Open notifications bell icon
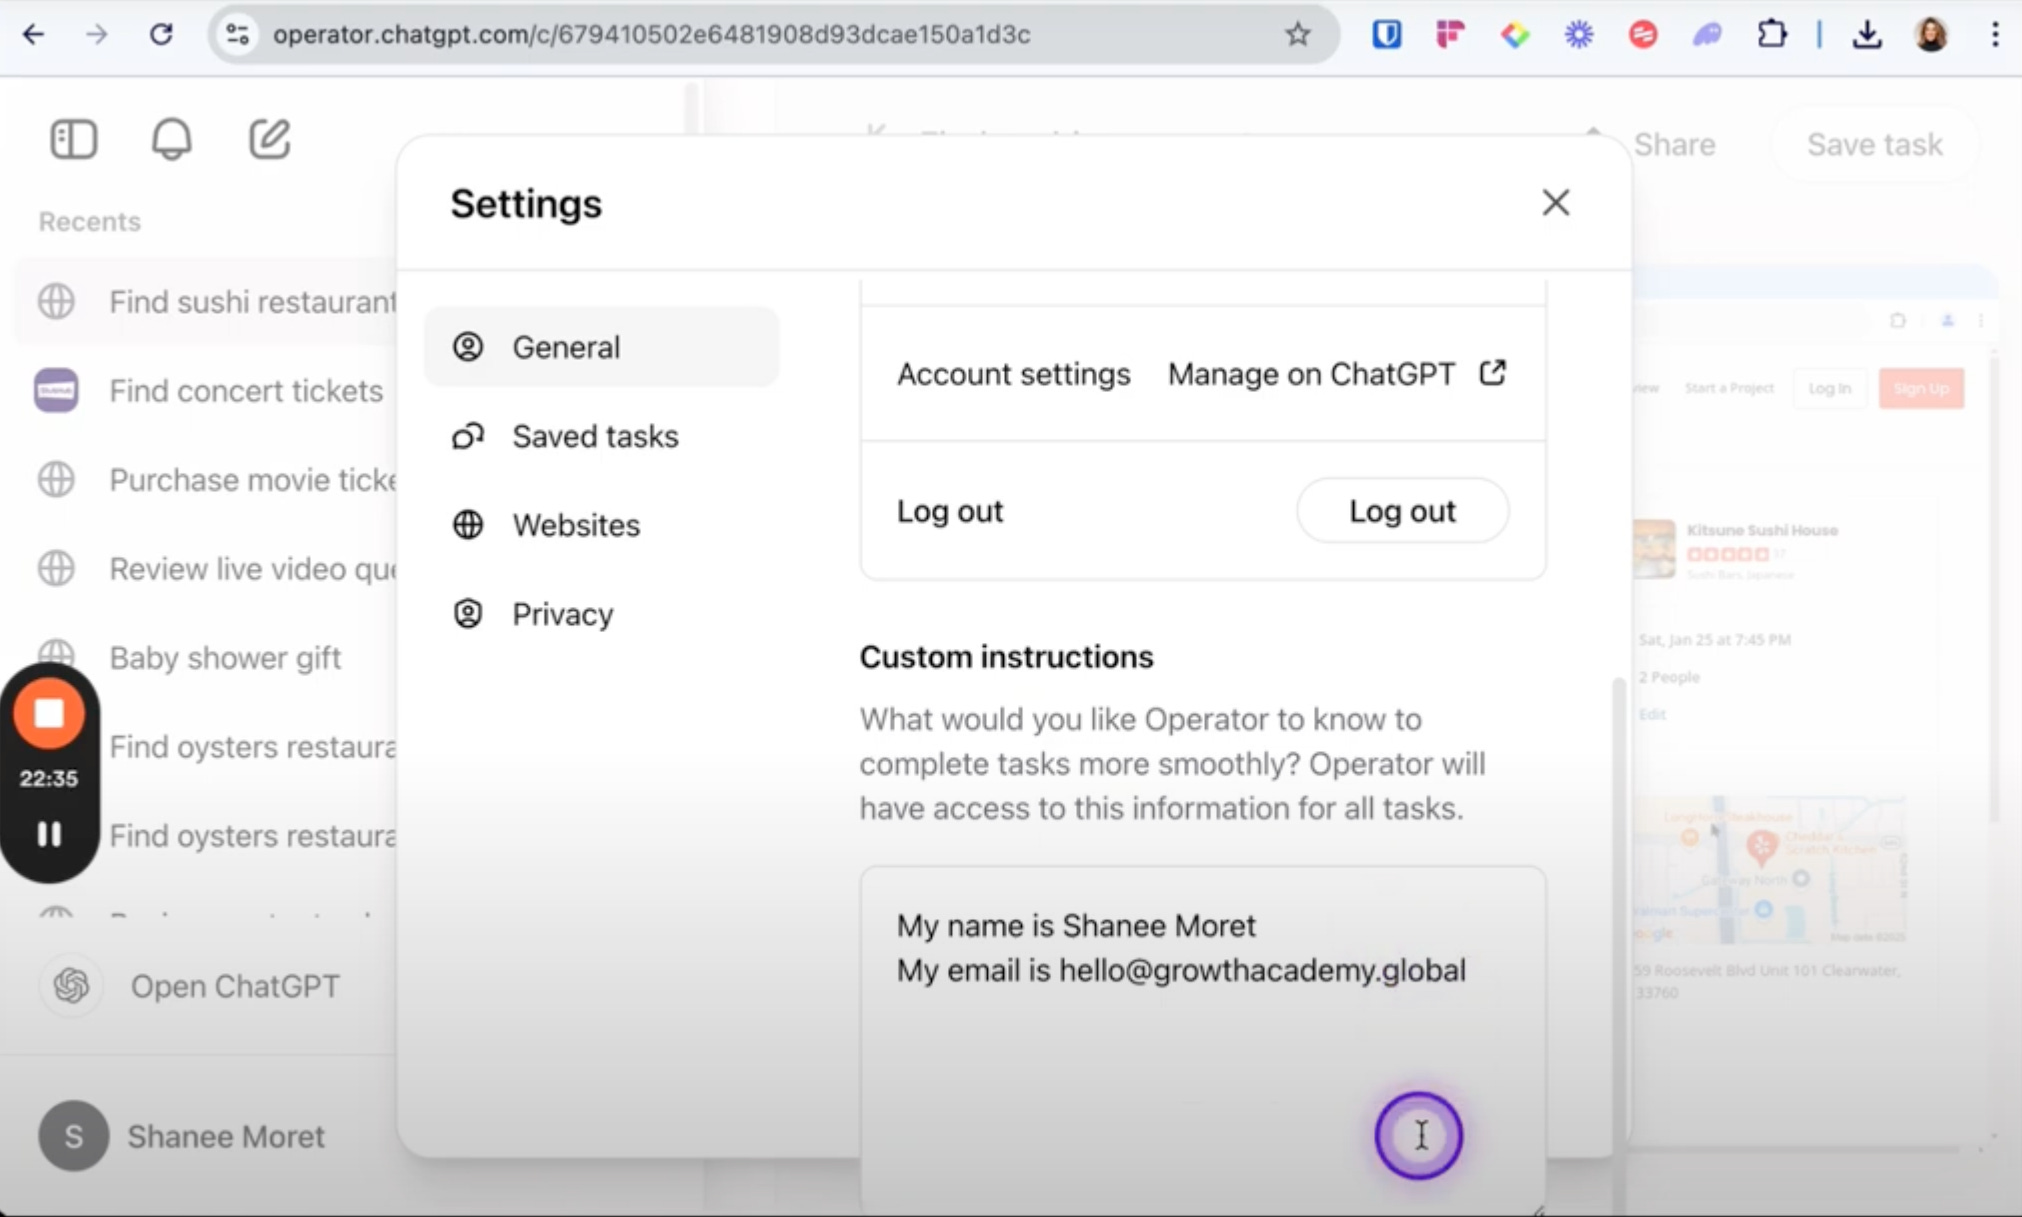2022x1217 pixels. pyautogui.click(x=171, y=139)
